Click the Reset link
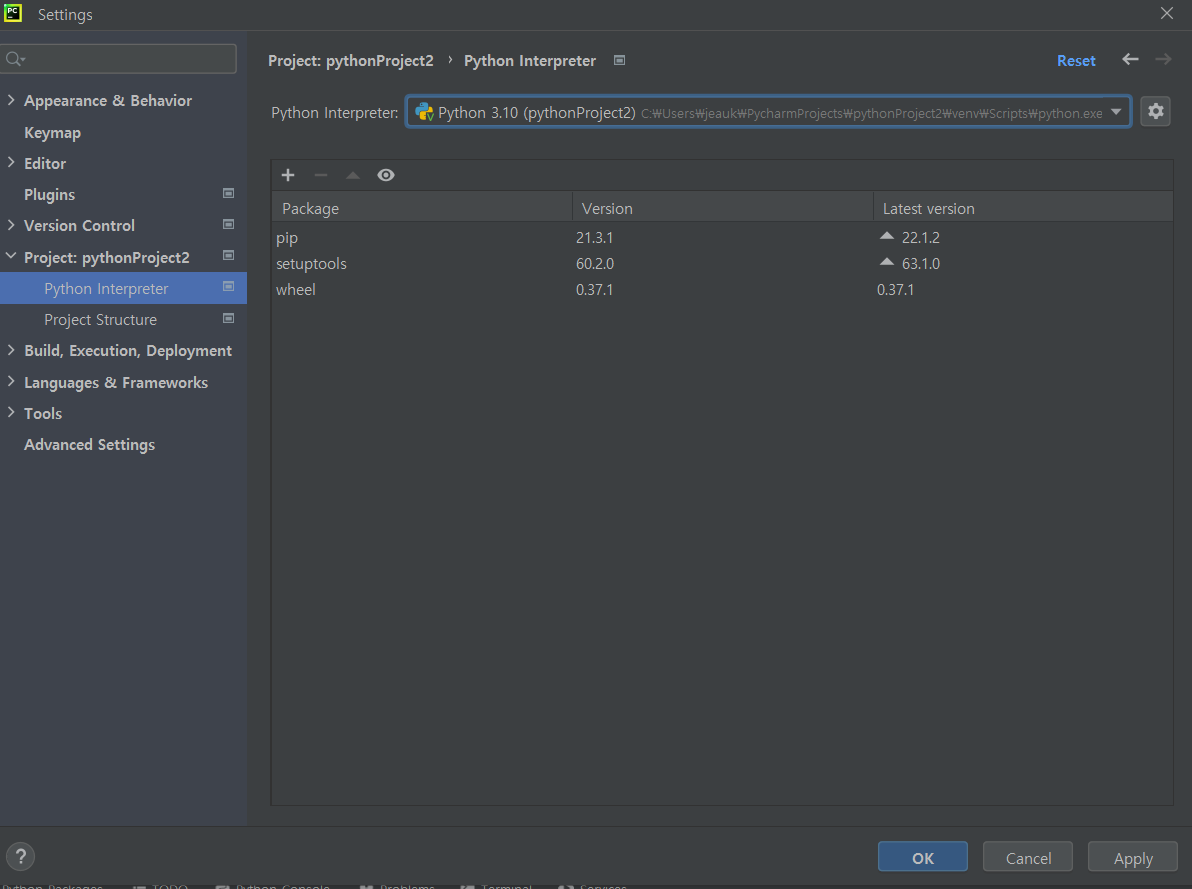Viewport: 1192px width, 889px height. [1076, 61]
